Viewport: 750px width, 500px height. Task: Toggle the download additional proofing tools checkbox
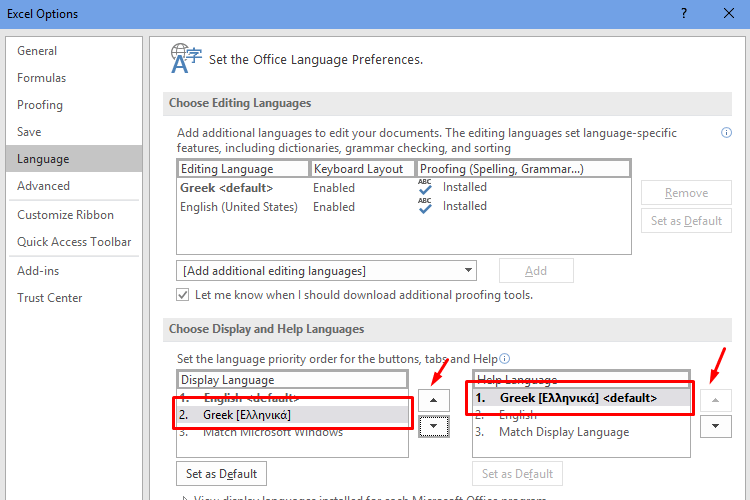coord(182,295)
